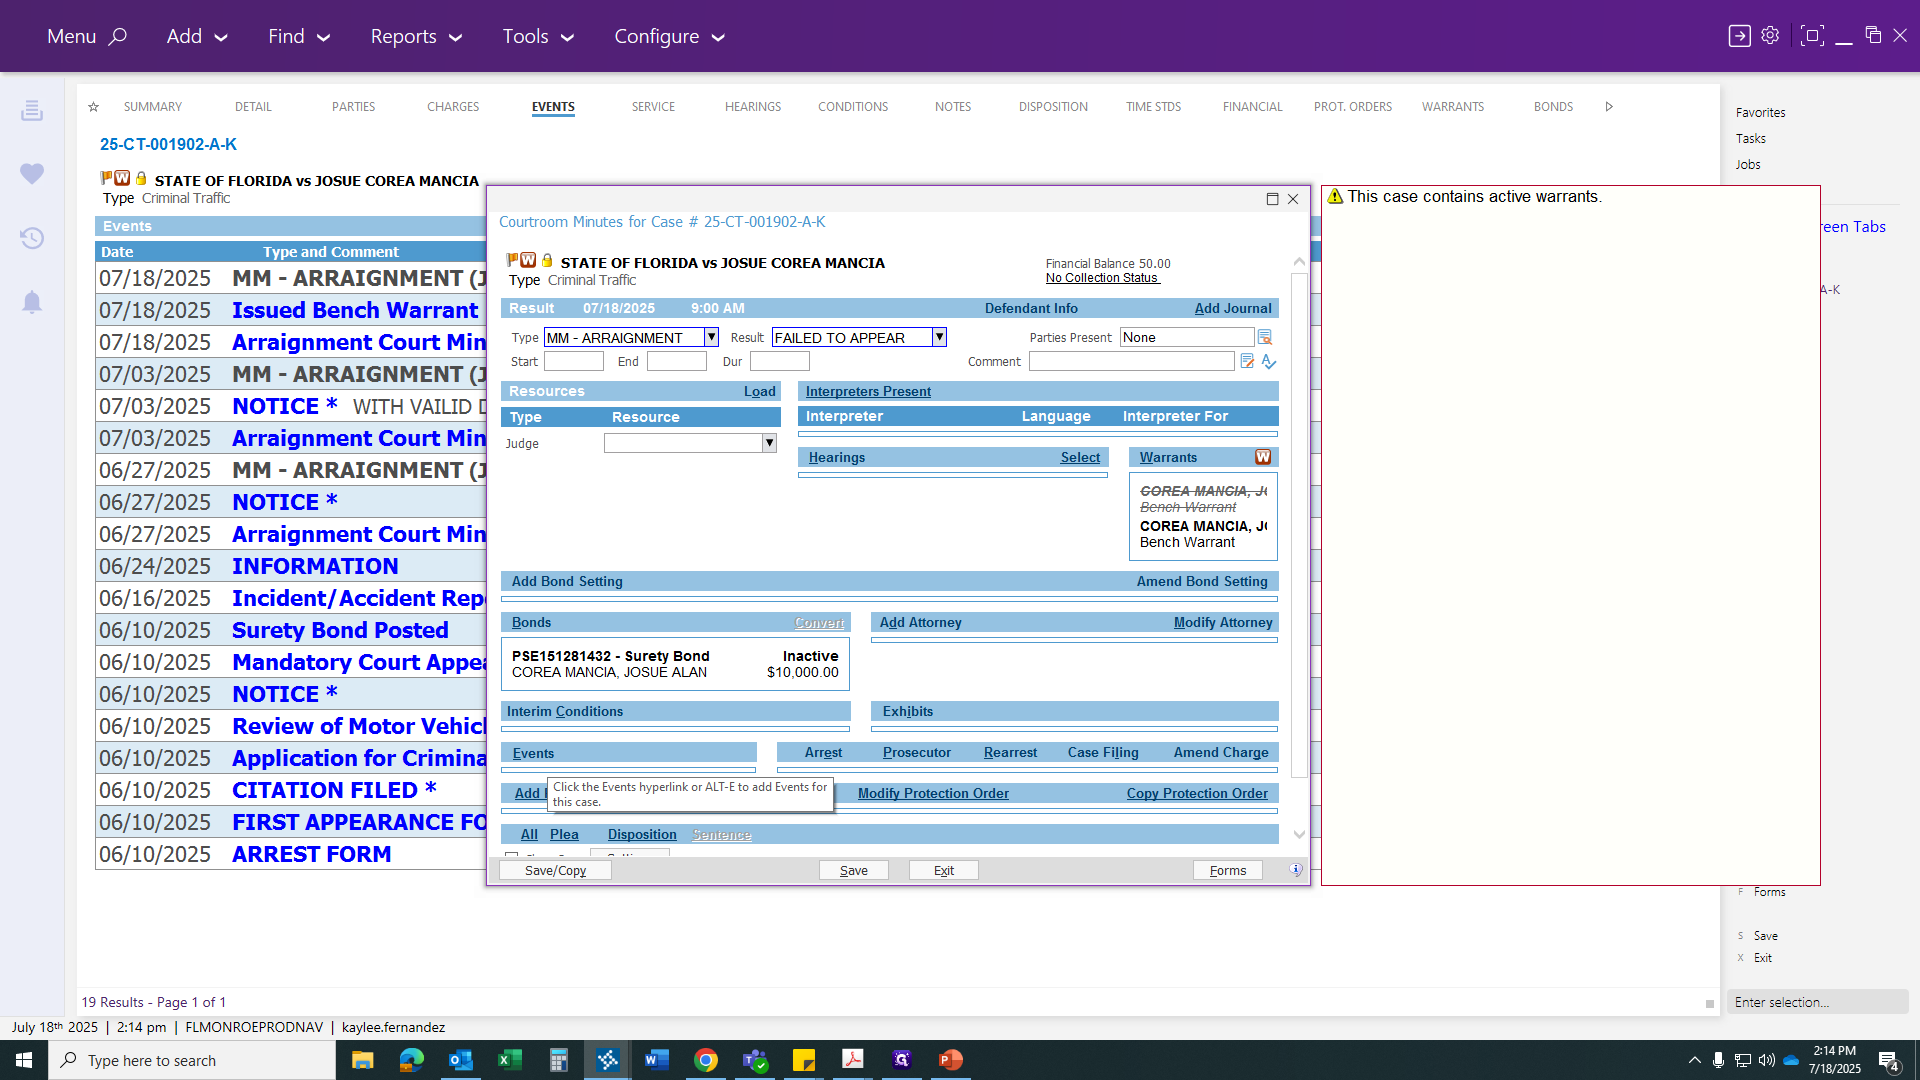
Task: Open the No Collection Status link
Action: click(1102, 278)
